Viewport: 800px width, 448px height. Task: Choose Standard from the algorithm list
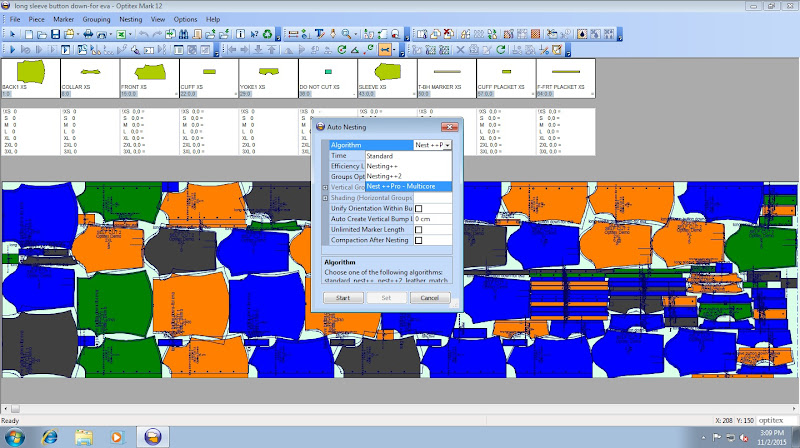click(408, 156)
